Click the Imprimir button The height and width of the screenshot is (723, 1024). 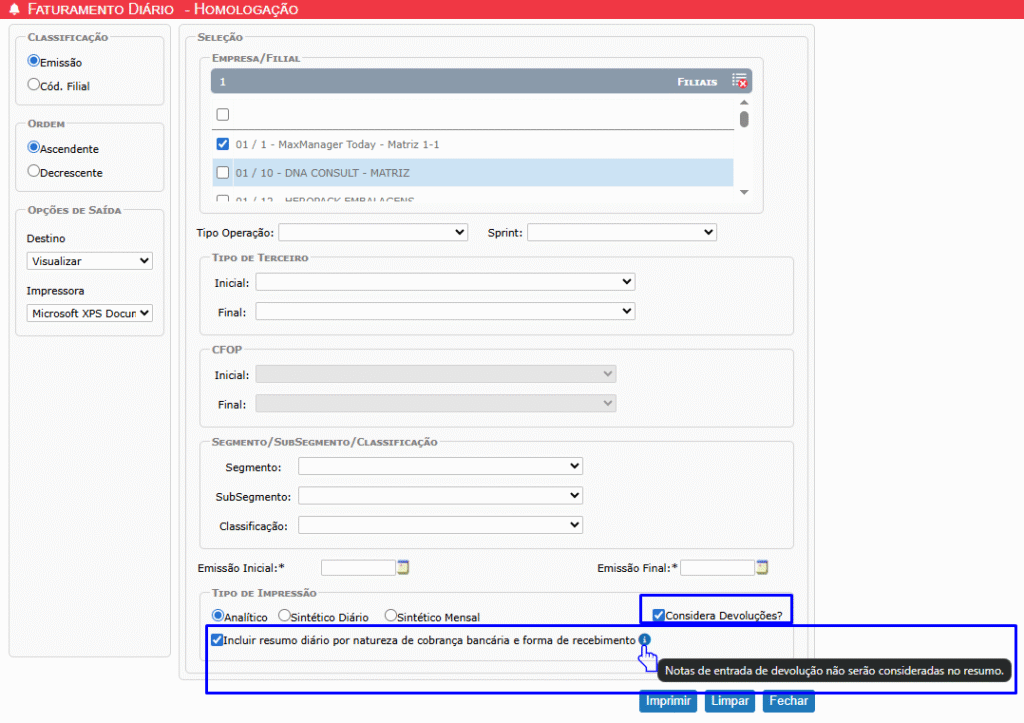tap(668, 701)
